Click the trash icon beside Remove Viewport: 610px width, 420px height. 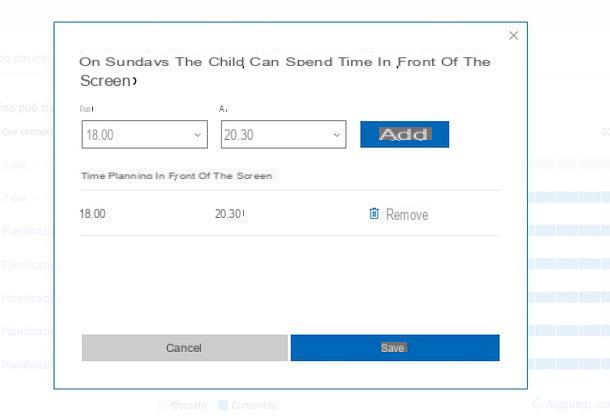click(374, 214)
